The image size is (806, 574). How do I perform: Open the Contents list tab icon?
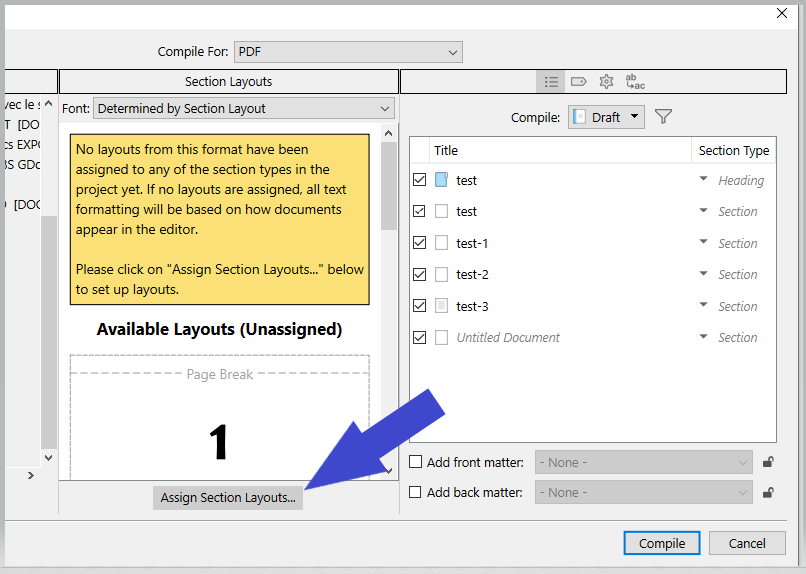(551, 82)
